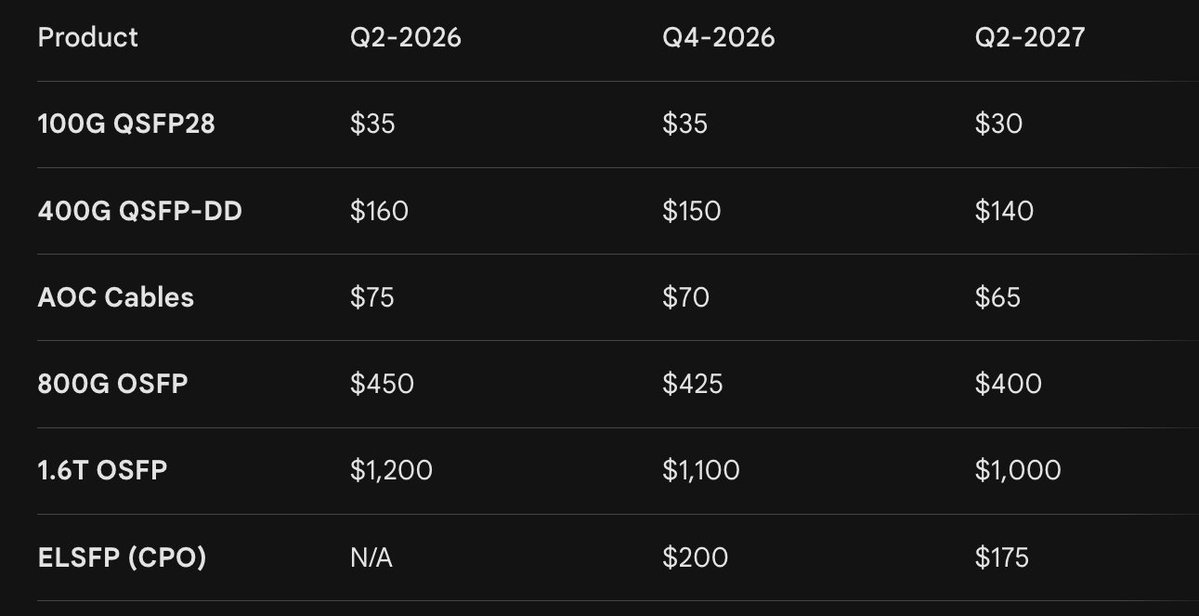This screenshot has width=1199, height=616.
Task: Click the Q2-2026 column header
Action: pos(406,38)
